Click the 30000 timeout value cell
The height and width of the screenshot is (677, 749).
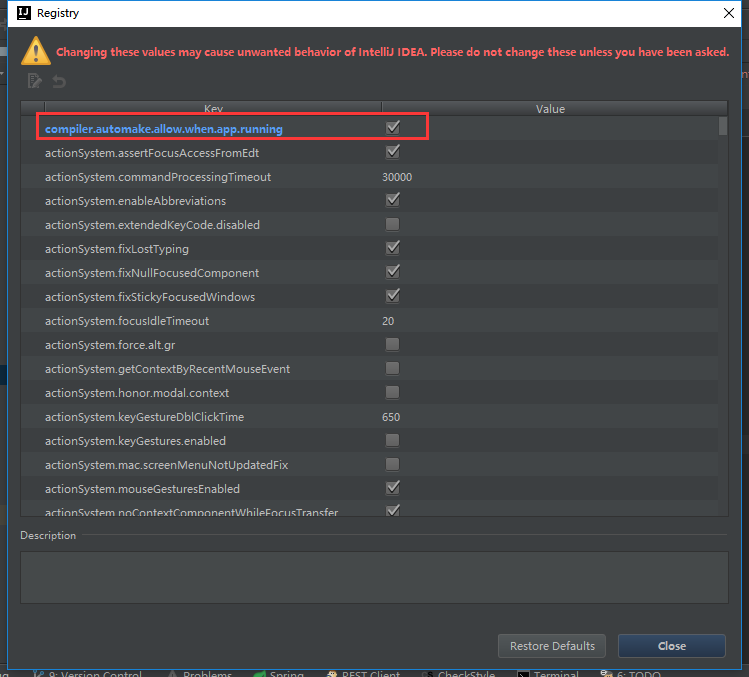tap(397, 177)
